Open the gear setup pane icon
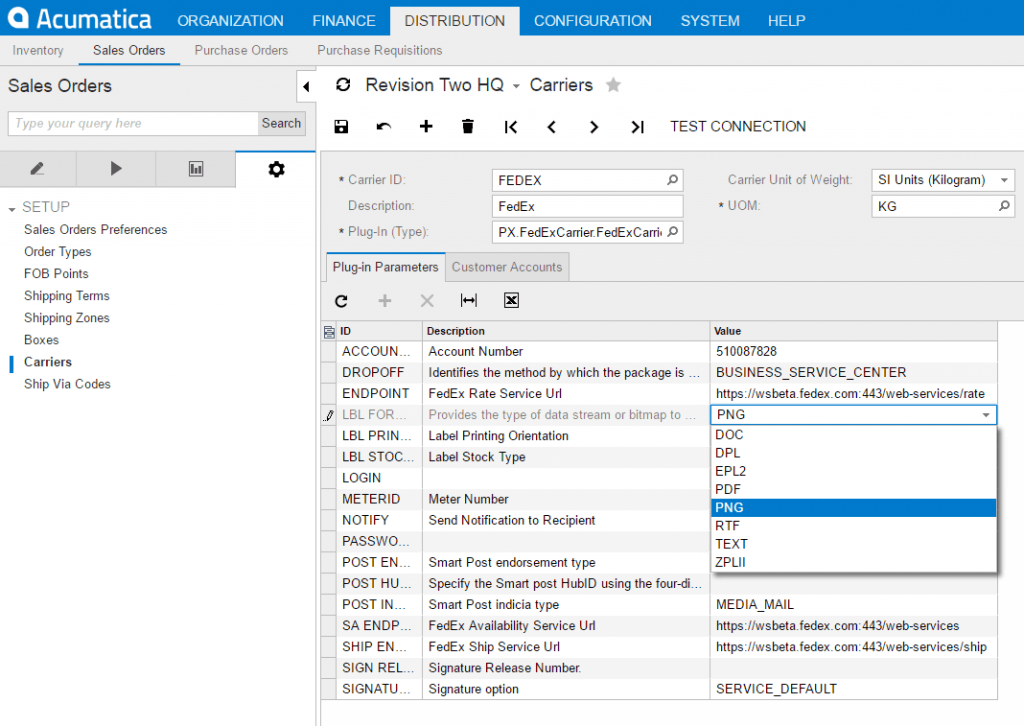1024x726 pixels. click(x=276, y=169)
